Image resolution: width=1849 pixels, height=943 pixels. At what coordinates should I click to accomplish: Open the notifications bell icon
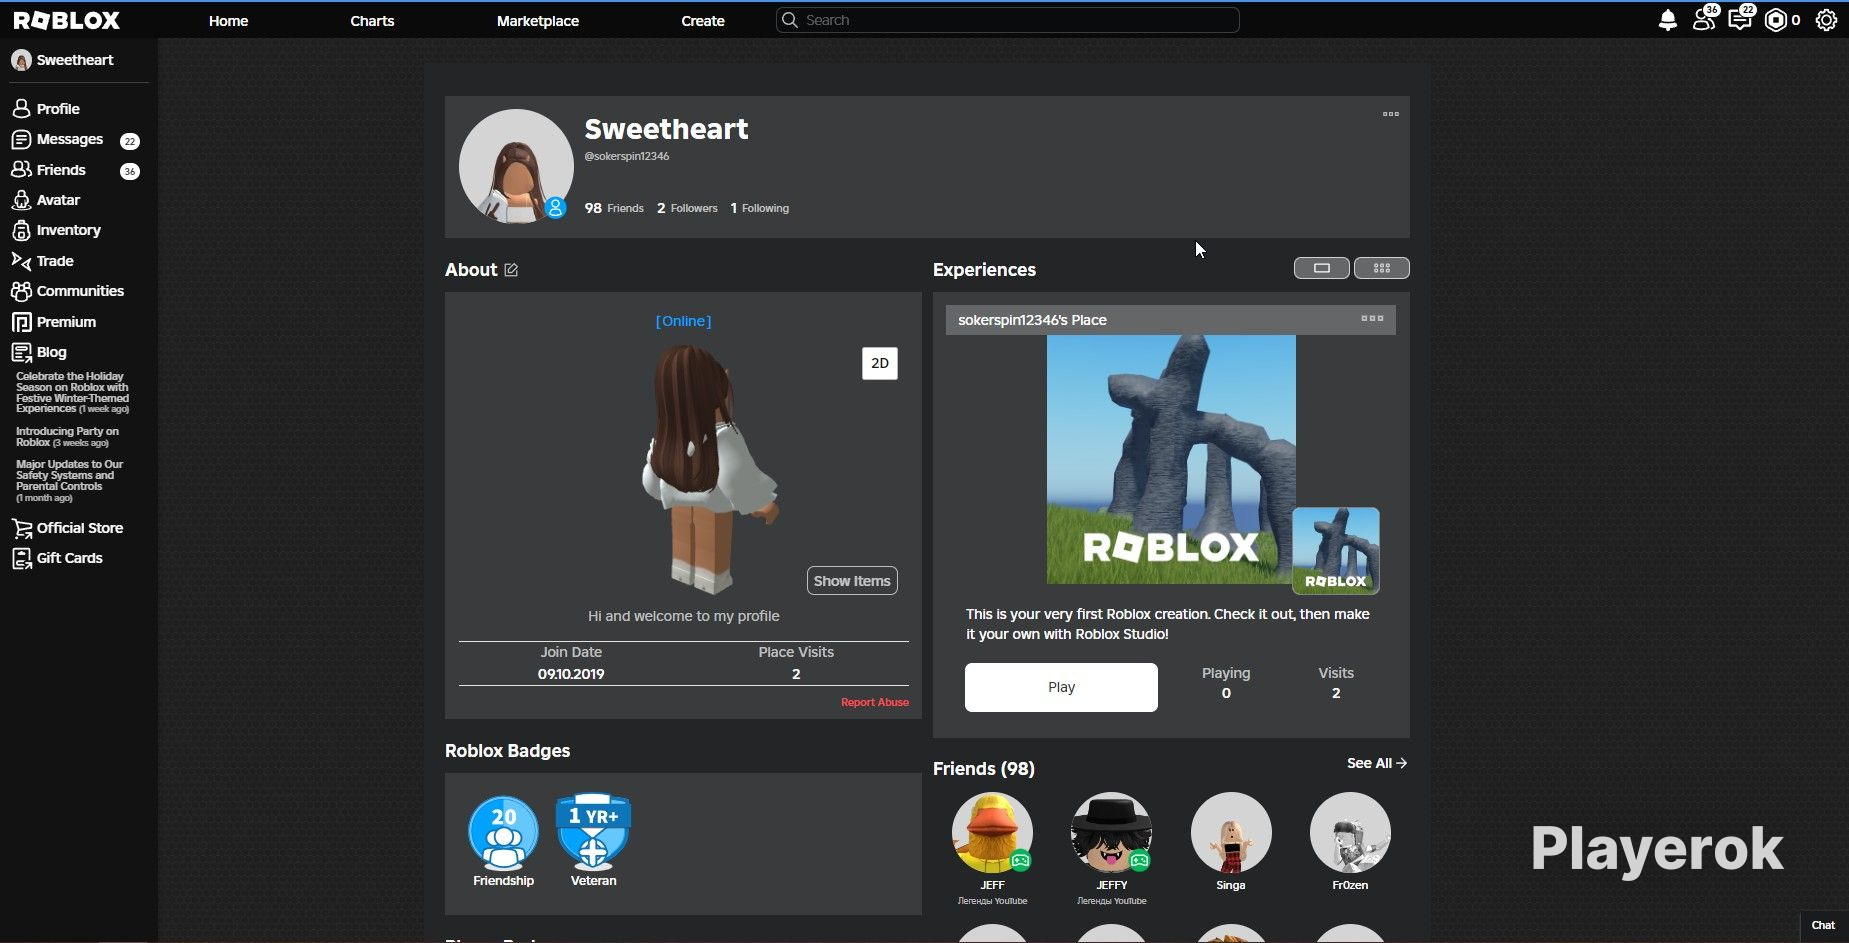pyautogui.click(x=1667, y=20)
